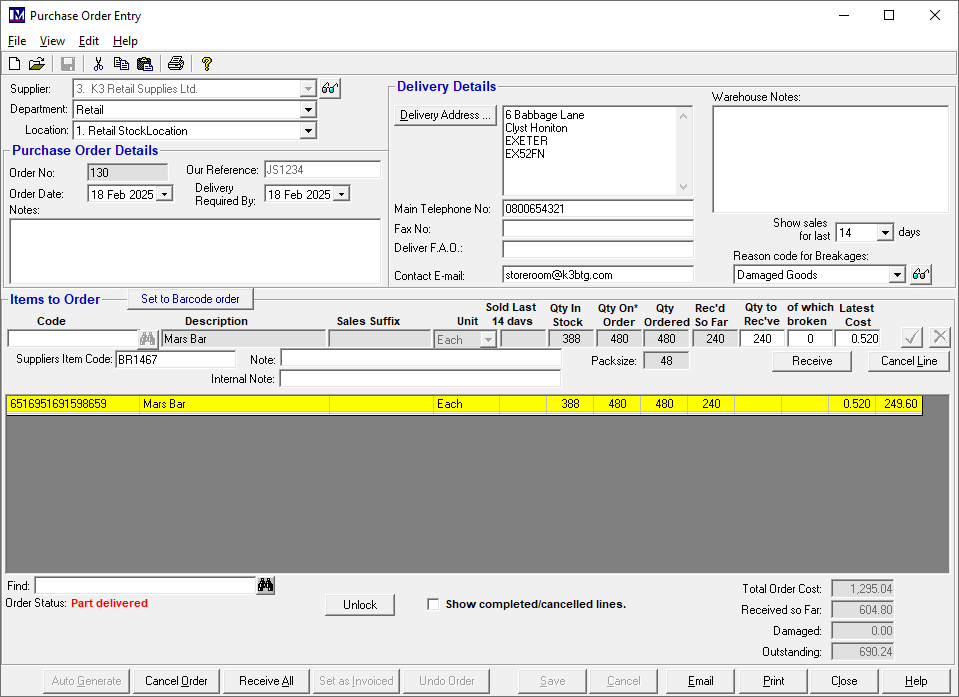Click the New document toolbar icon

(x=15, y=64)
